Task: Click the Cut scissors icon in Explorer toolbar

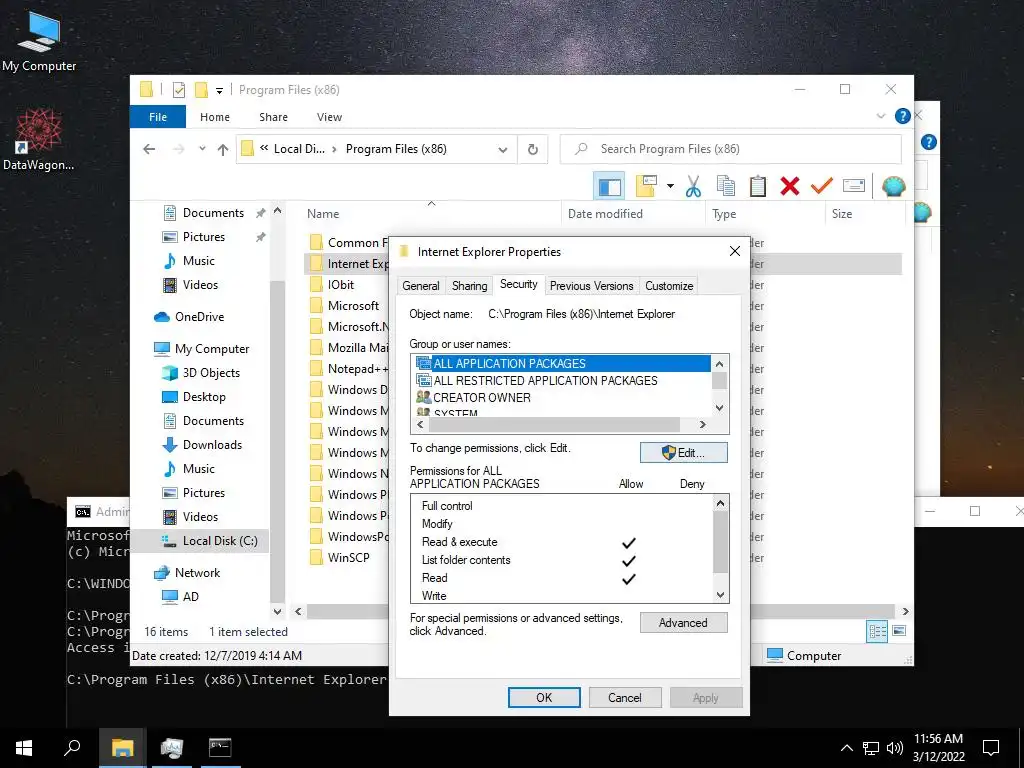Action: [x=693, y=186]
